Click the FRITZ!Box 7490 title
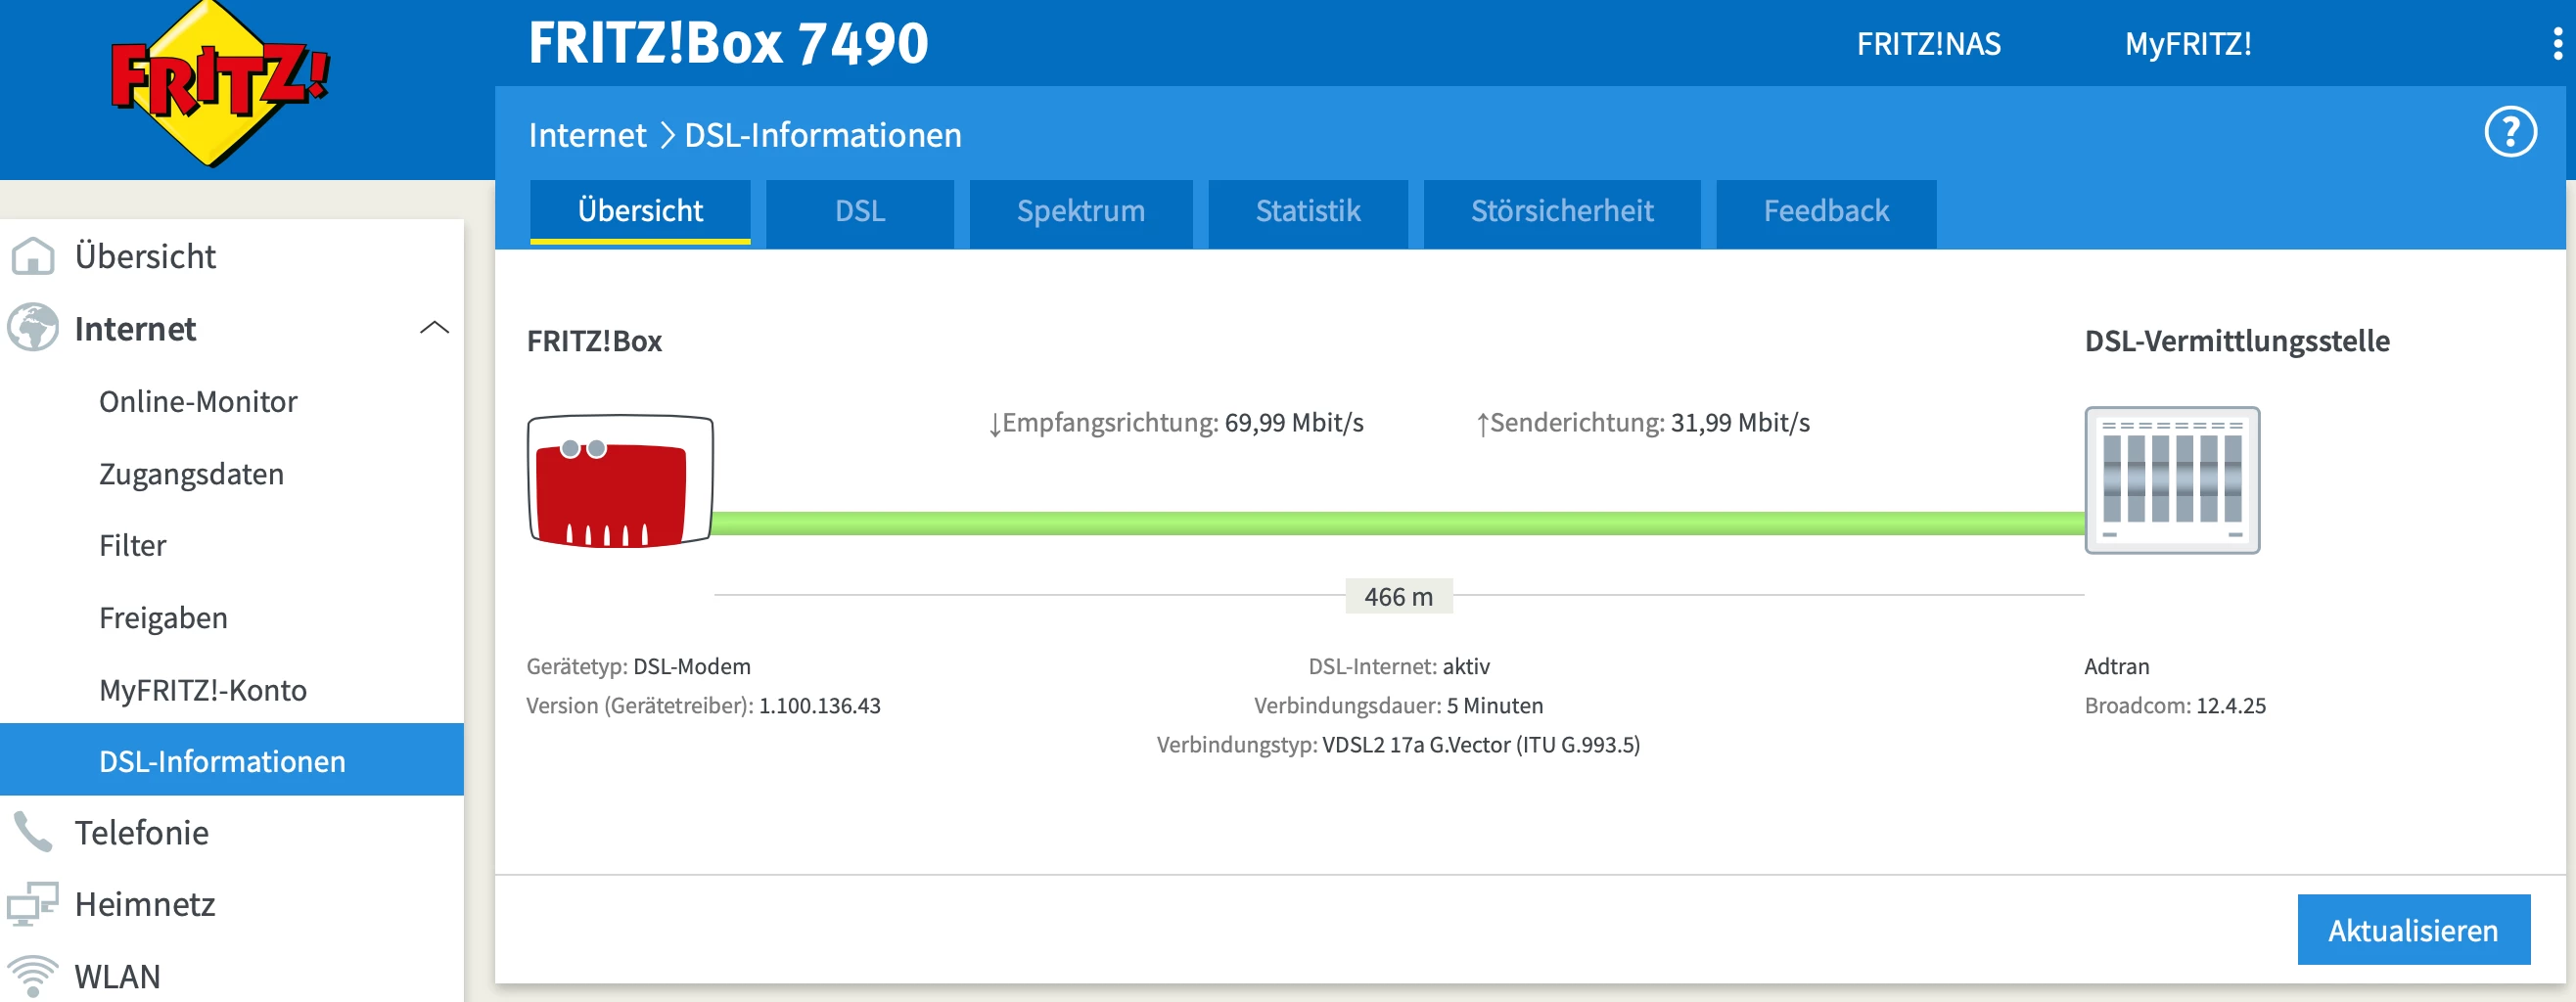 (x=728, y=43)
